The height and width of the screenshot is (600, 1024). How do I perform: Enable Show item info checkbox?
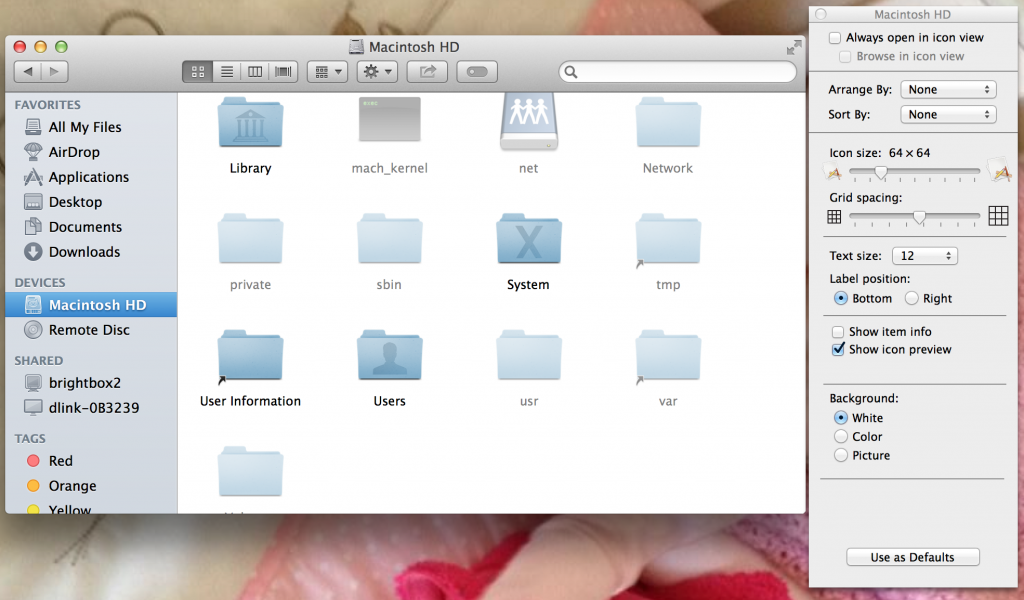click(838, 332)
